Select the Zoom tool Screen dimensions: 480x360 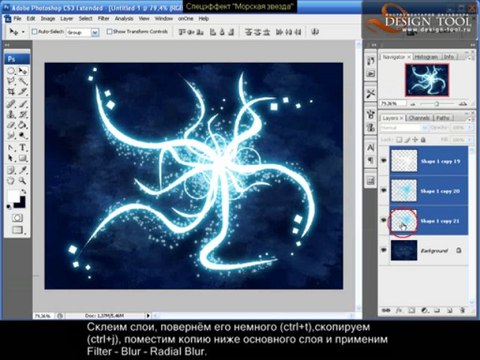click(23, 181)
